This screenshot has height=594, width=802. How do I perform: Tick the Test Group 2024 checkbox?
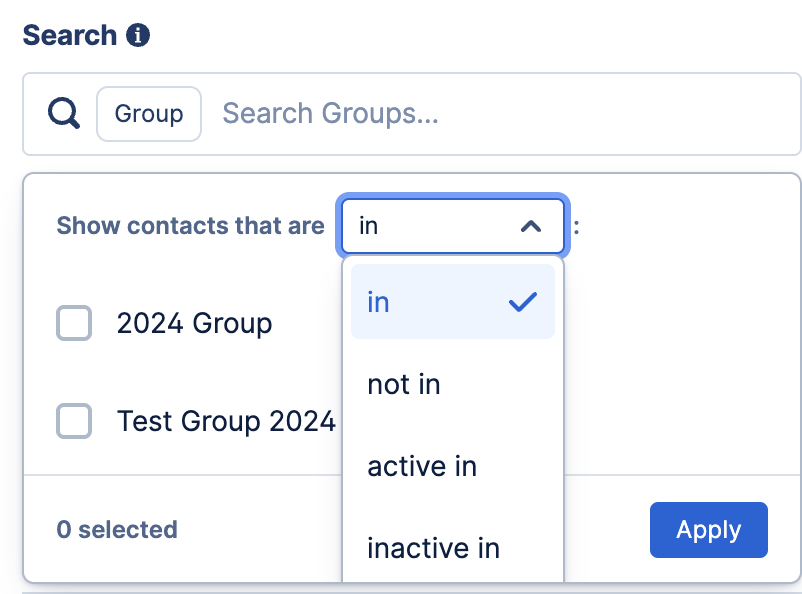(x=74, y=421)
